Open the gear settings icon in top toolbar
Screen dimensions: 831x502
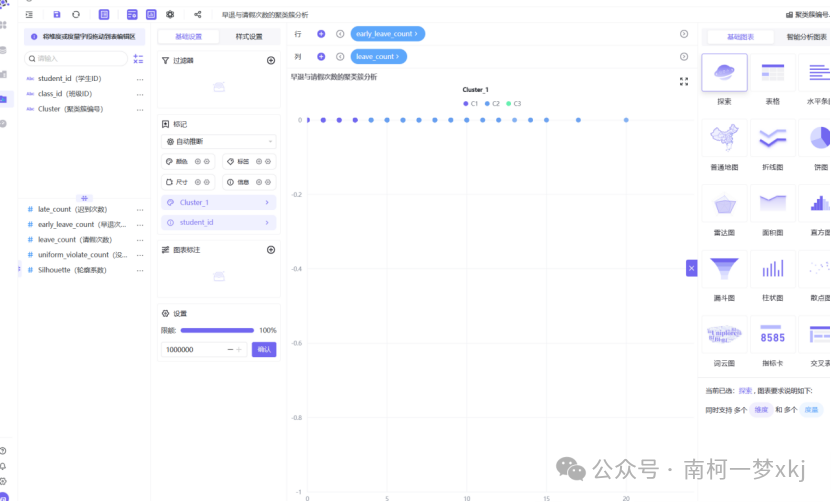point(170,14)
